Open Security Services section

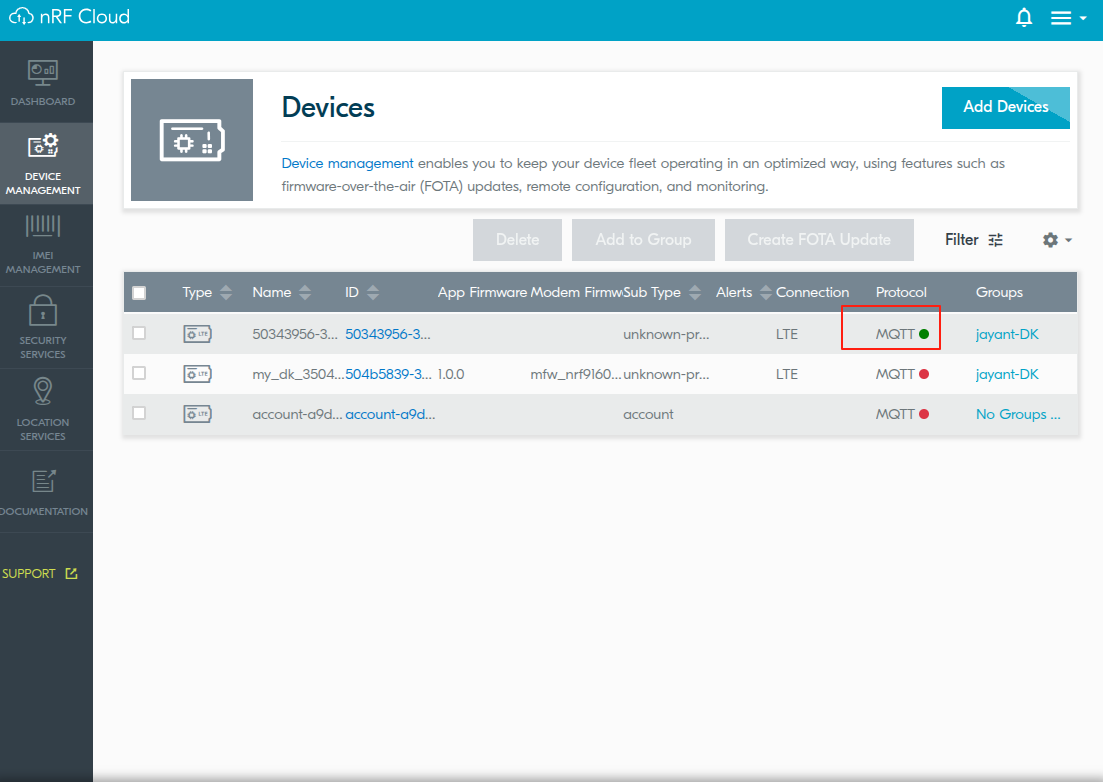(x=43, y=327)
